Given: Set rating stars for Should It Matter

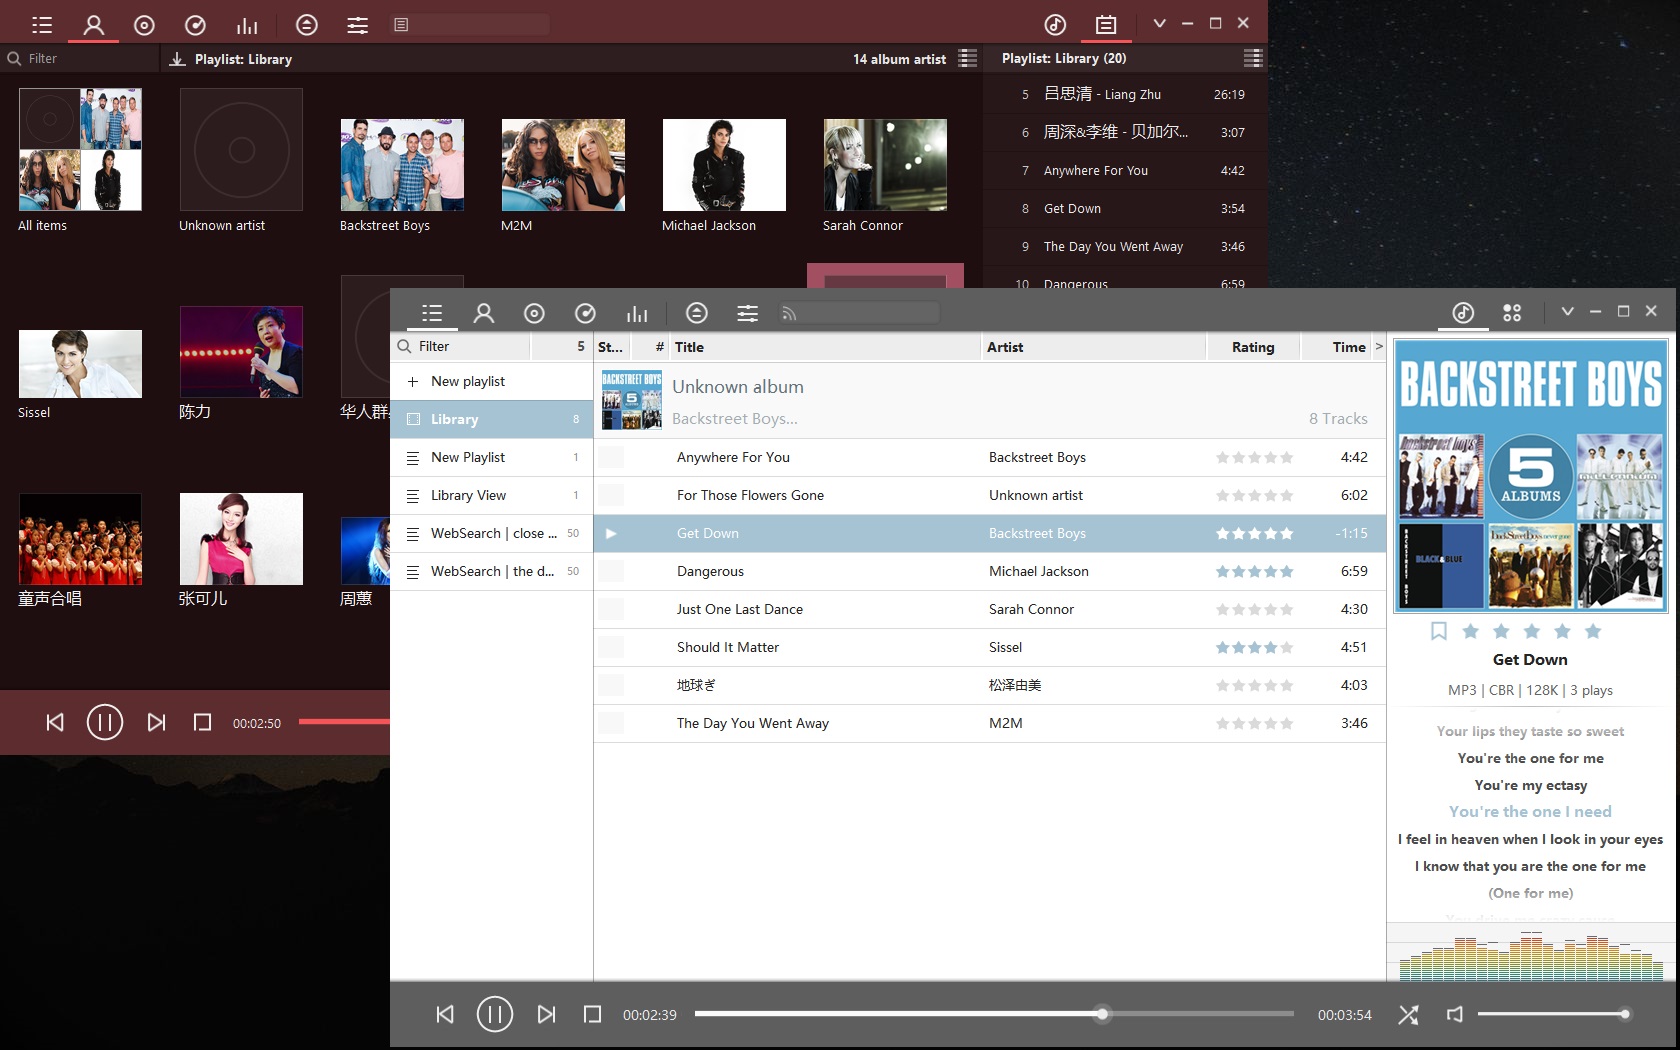Looking at the screenshot, I should tap(1254, 648).
